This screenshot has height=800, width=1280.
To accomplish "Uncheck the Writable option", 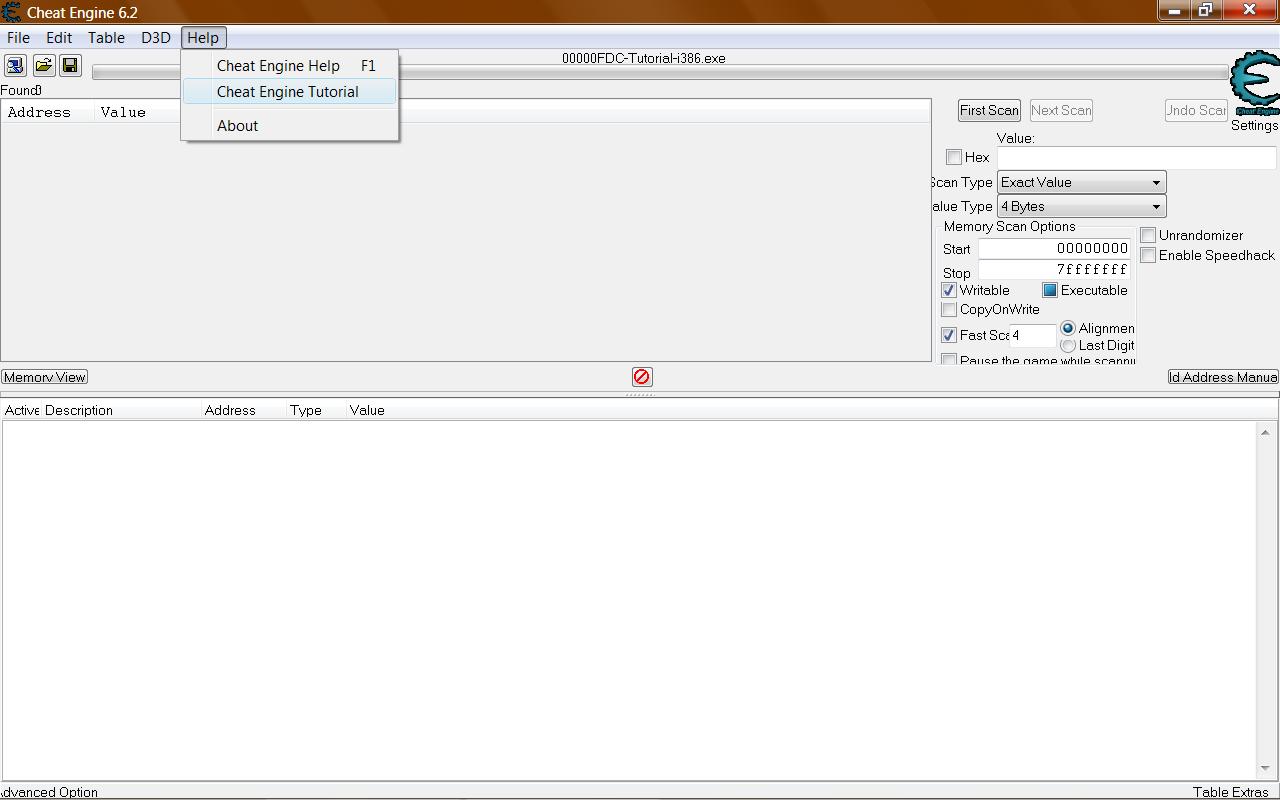I will [949, 290].
